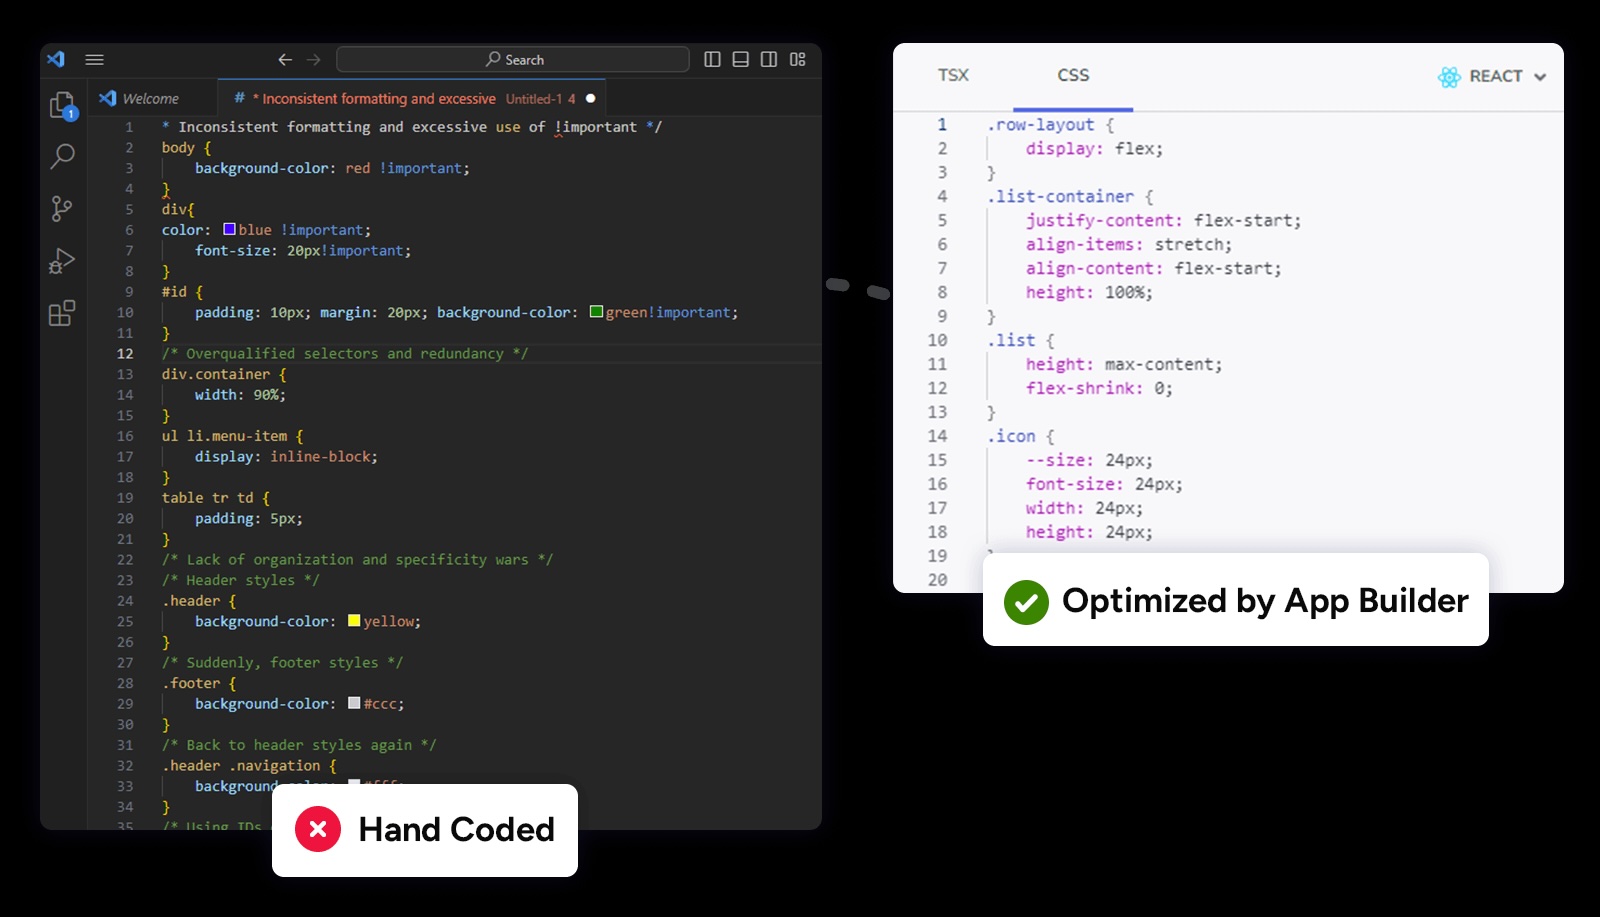Open the hamburger application menu

(95, 60)
